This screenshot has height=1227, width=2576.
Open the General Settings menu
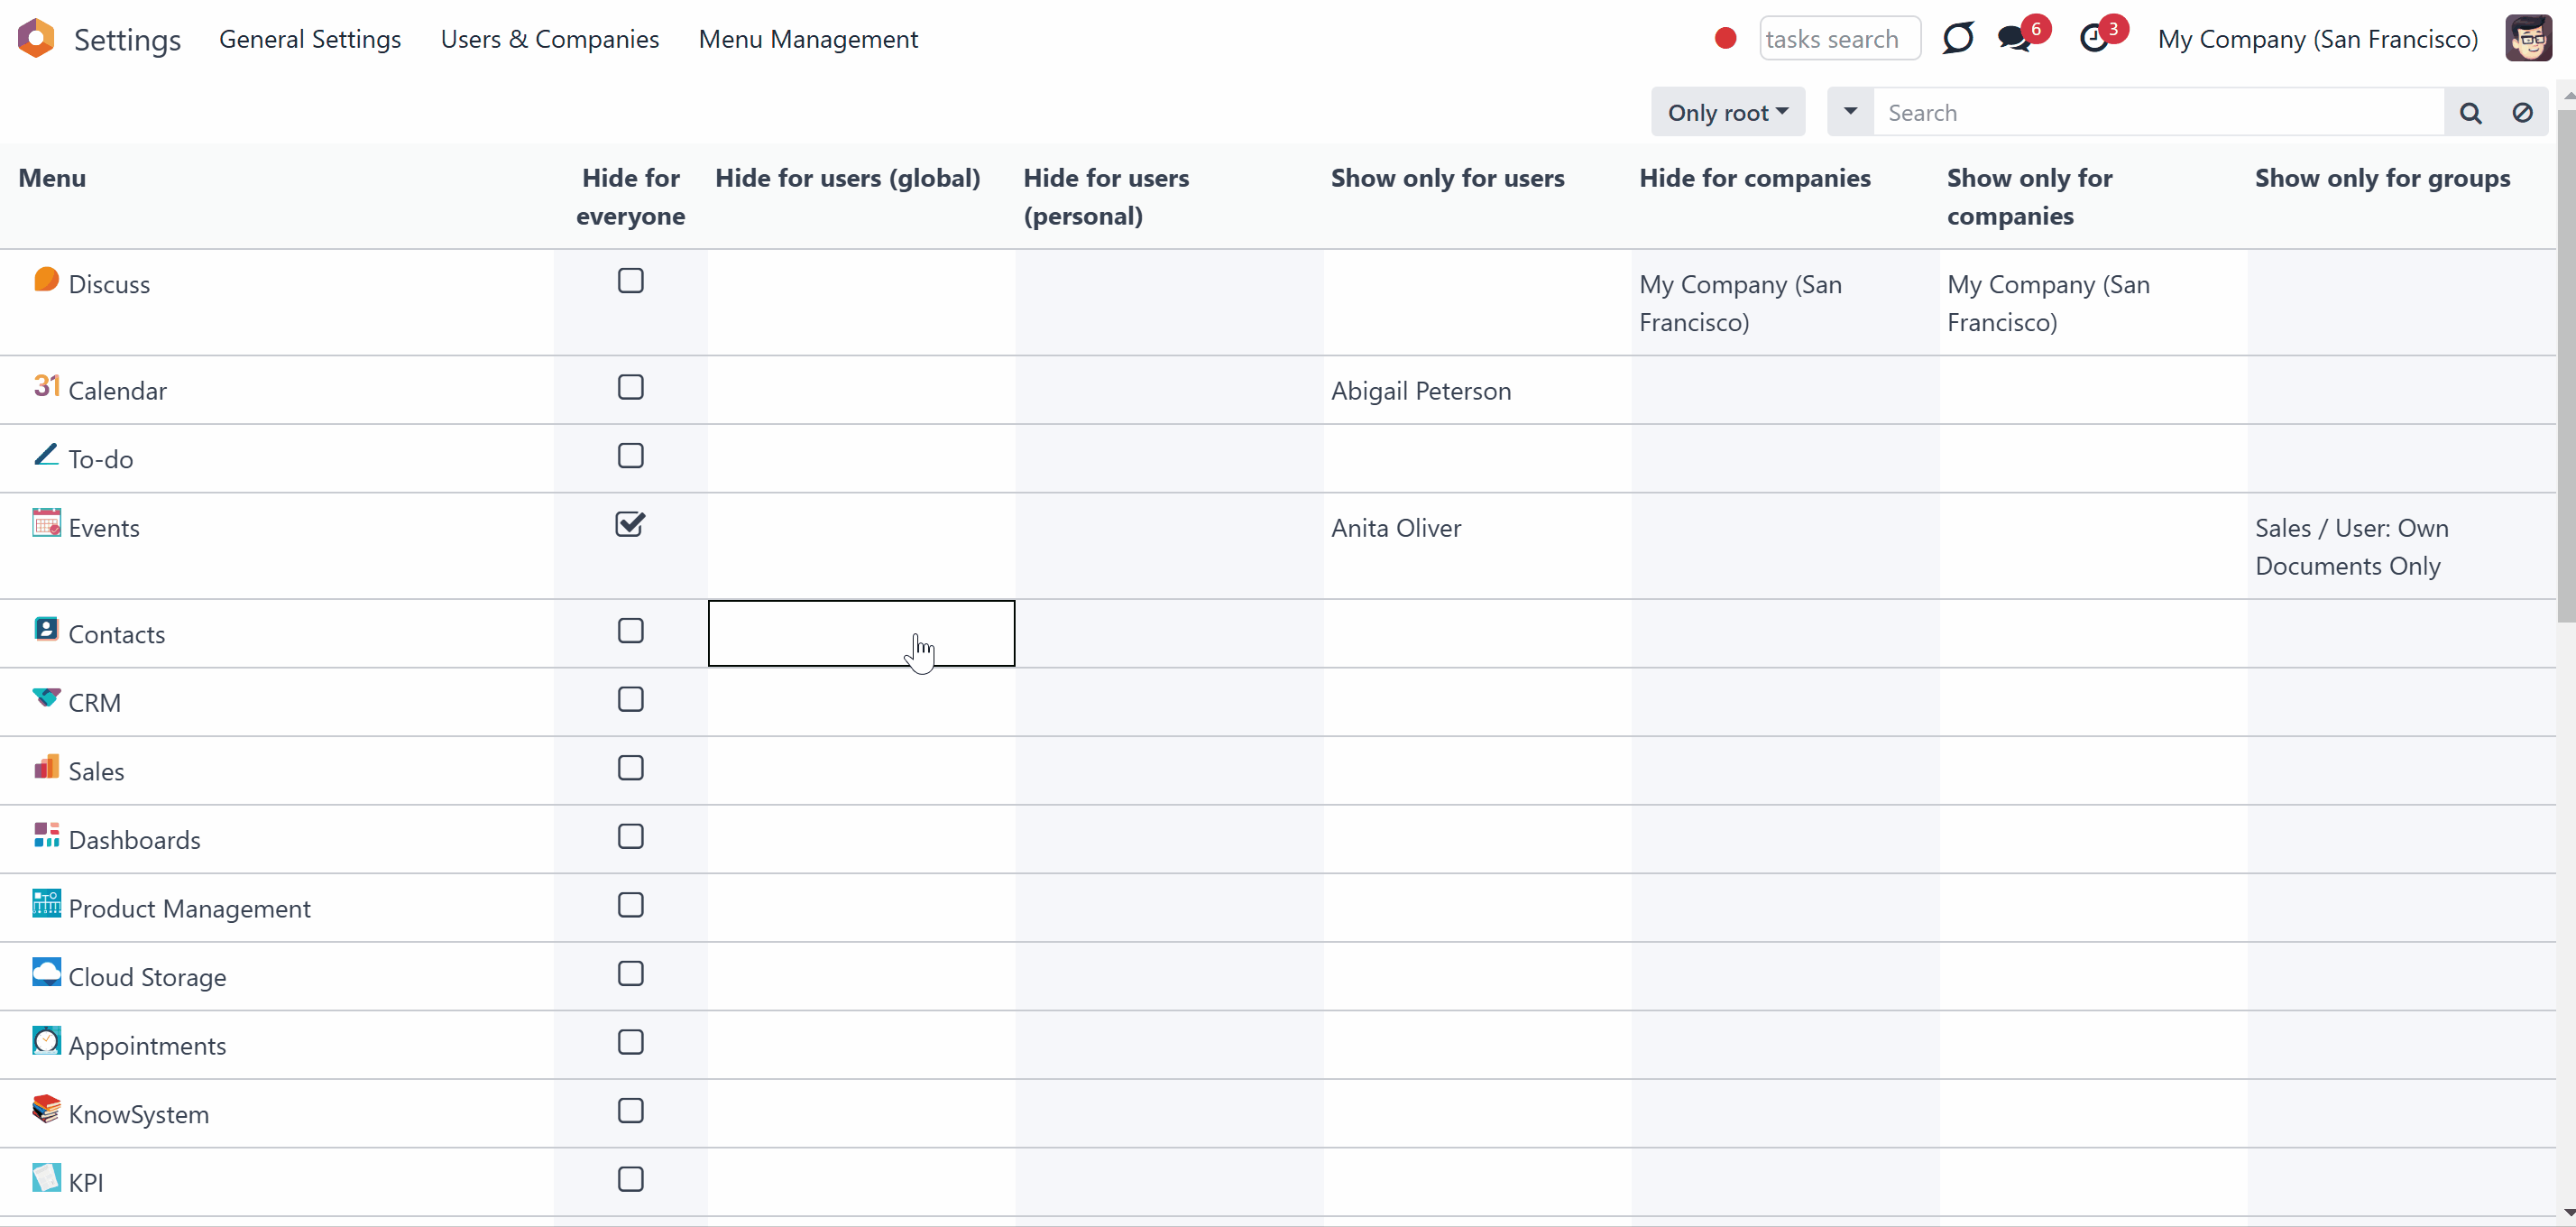tap(310, 39)
